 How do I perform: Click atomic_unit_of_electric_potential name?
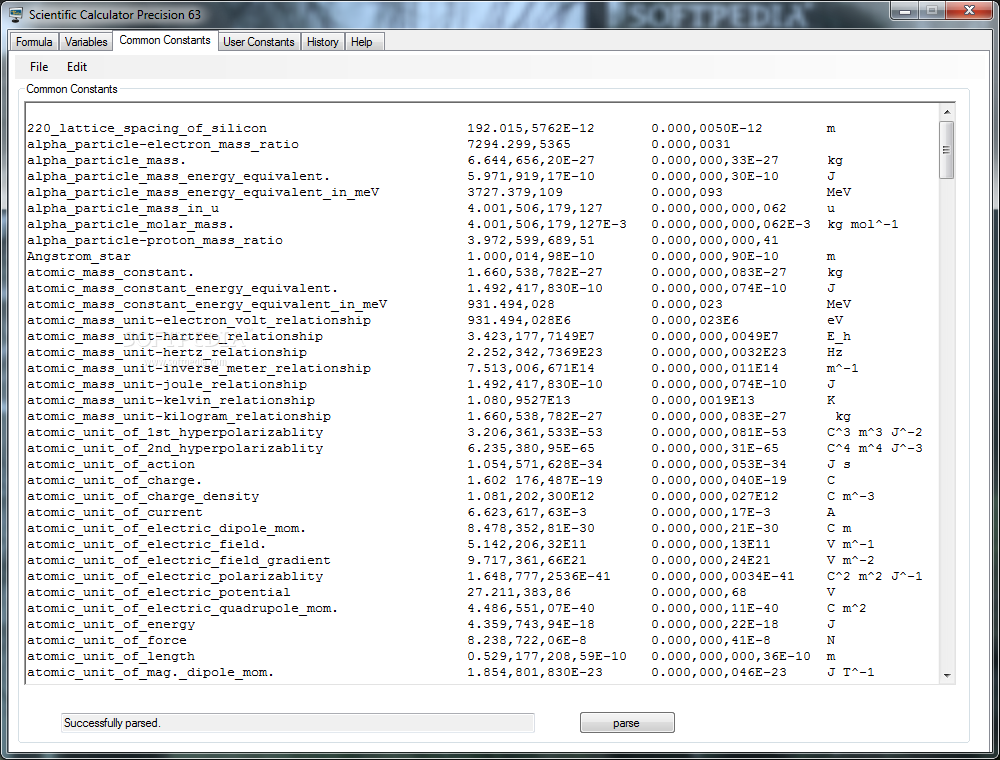(158, 592)
